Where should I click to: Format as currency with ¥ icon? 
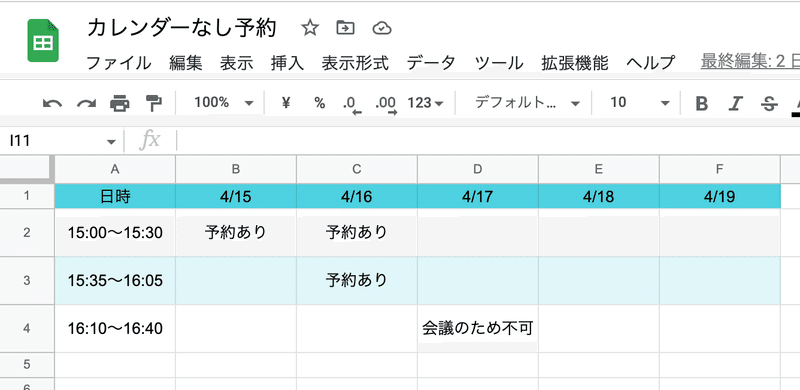[286, 103]
